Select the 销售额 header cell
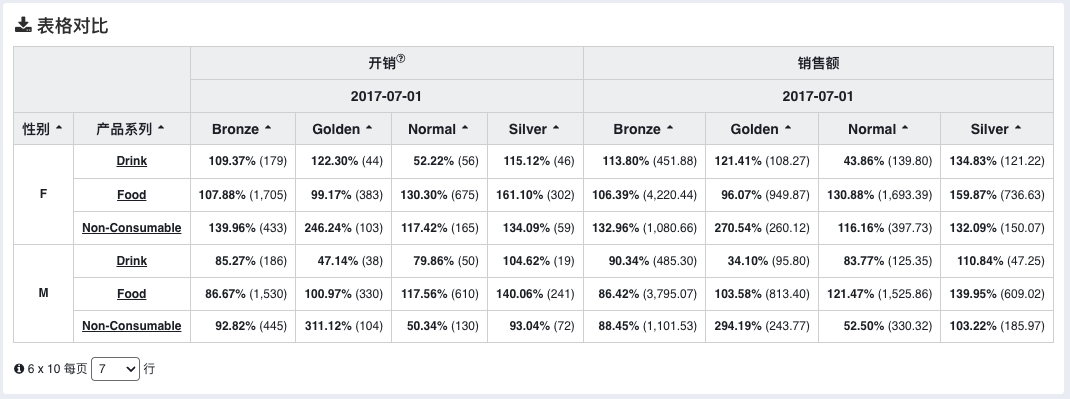This screenshot has width=1070, height=399. (818, 63)
